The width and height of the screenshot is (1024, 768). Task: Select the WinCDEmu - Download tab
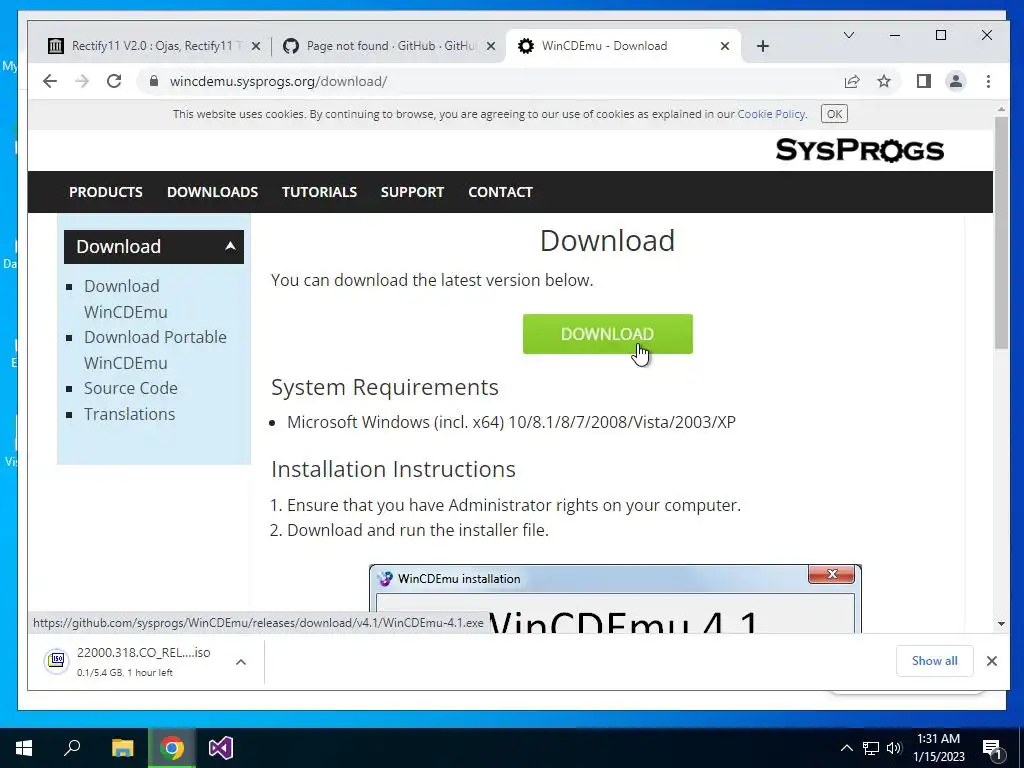pyautogui.click(x=624, y=46)
